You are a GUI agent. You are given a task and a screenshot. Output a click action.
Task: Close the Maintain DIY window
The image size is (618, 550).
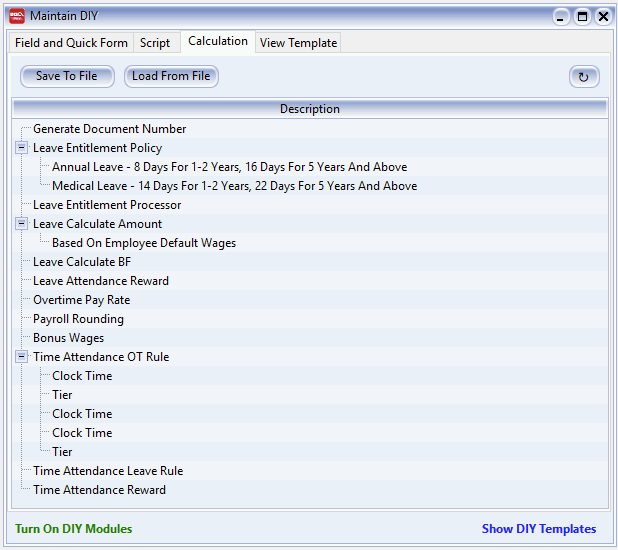point(603,17)
